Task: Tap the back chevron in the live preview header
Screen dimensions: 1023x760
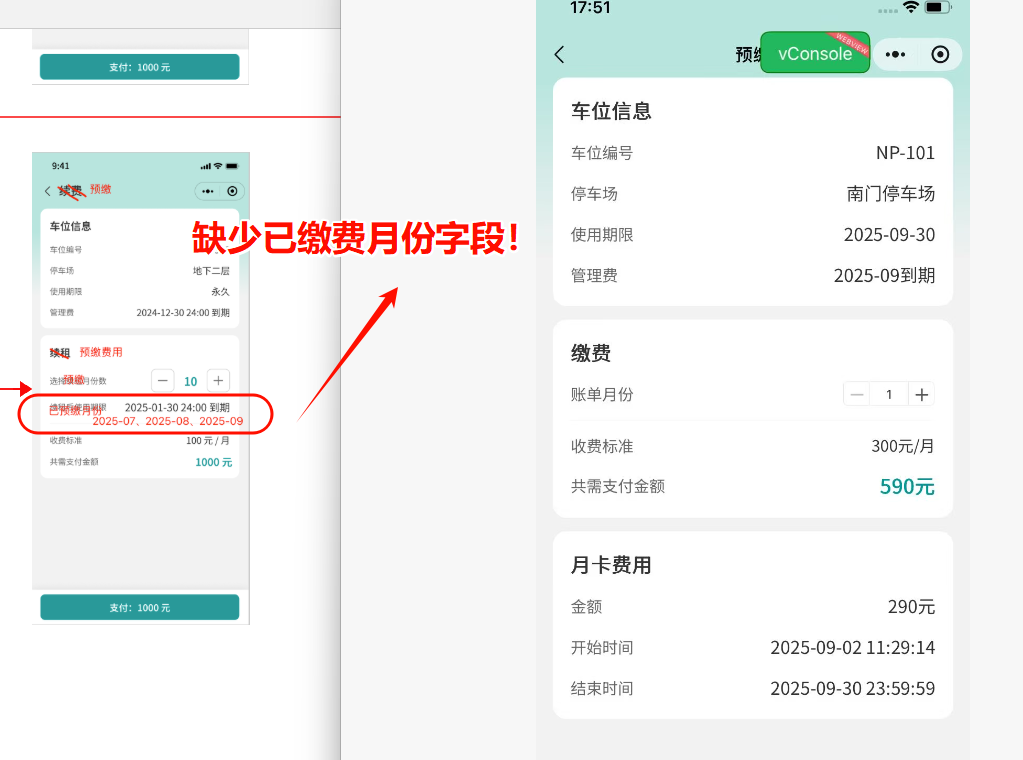Action: pyautogui.click(x=559, y=55)
